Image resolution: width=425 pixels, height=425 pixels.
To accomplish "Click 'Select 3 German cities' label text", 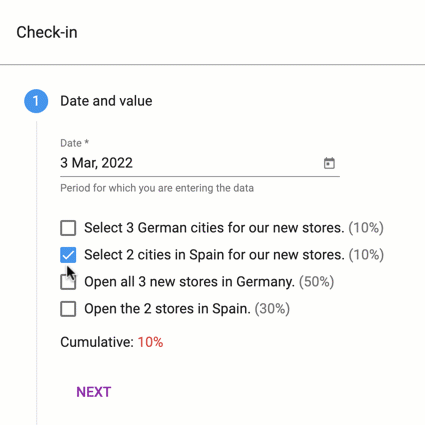I will pos(214,228).
